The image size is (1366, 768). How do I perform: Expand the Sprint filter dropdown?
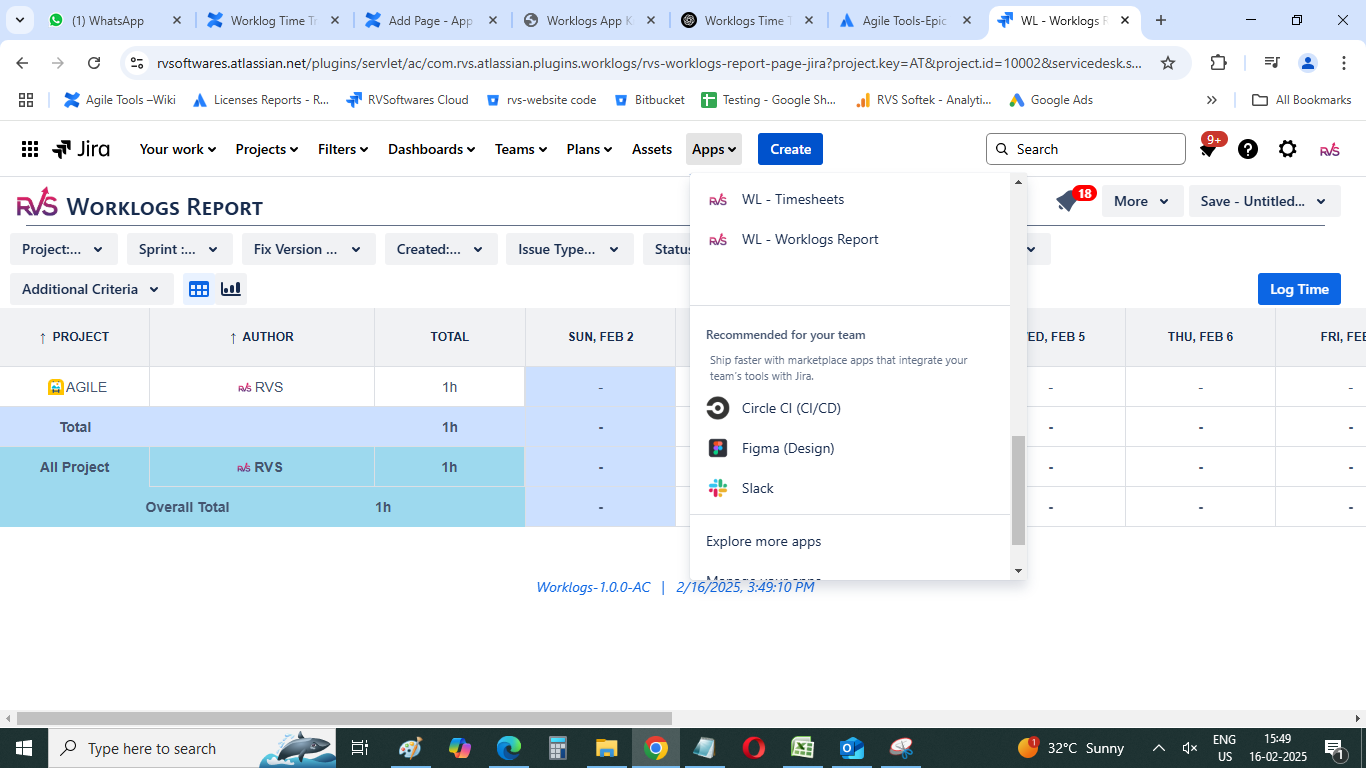click(x=180, y=249)
